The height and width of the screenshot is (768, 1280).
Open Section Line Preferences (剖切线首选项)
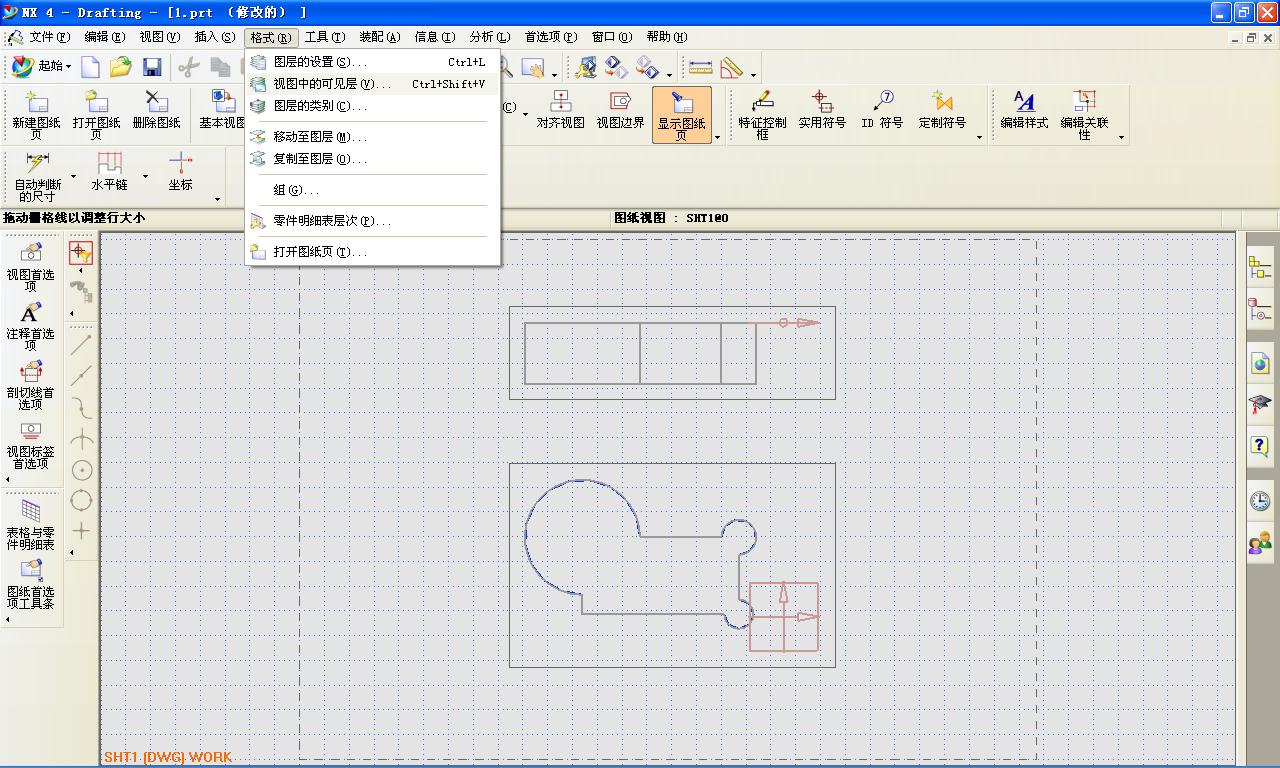[31, 384]
